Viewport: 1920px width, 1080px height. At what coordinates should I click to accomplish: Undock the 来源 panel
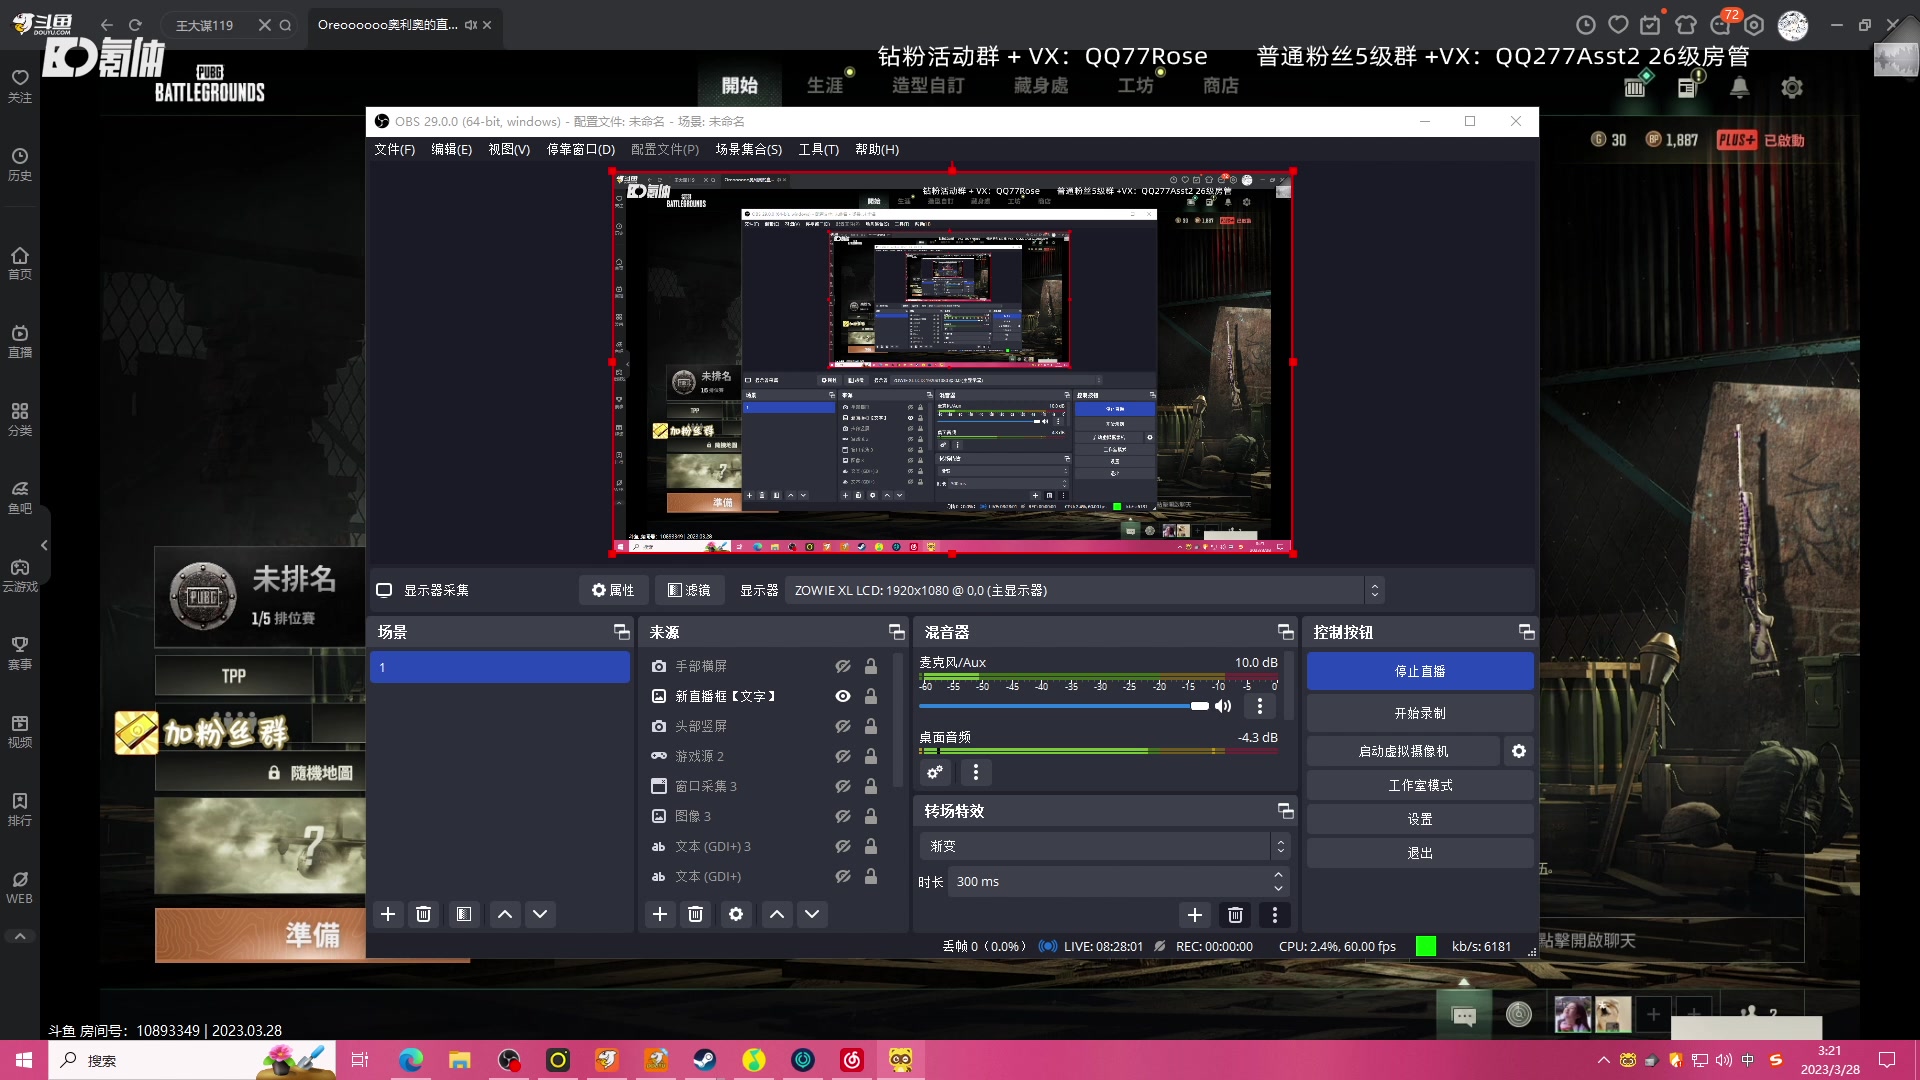click(x=896, y=632)
